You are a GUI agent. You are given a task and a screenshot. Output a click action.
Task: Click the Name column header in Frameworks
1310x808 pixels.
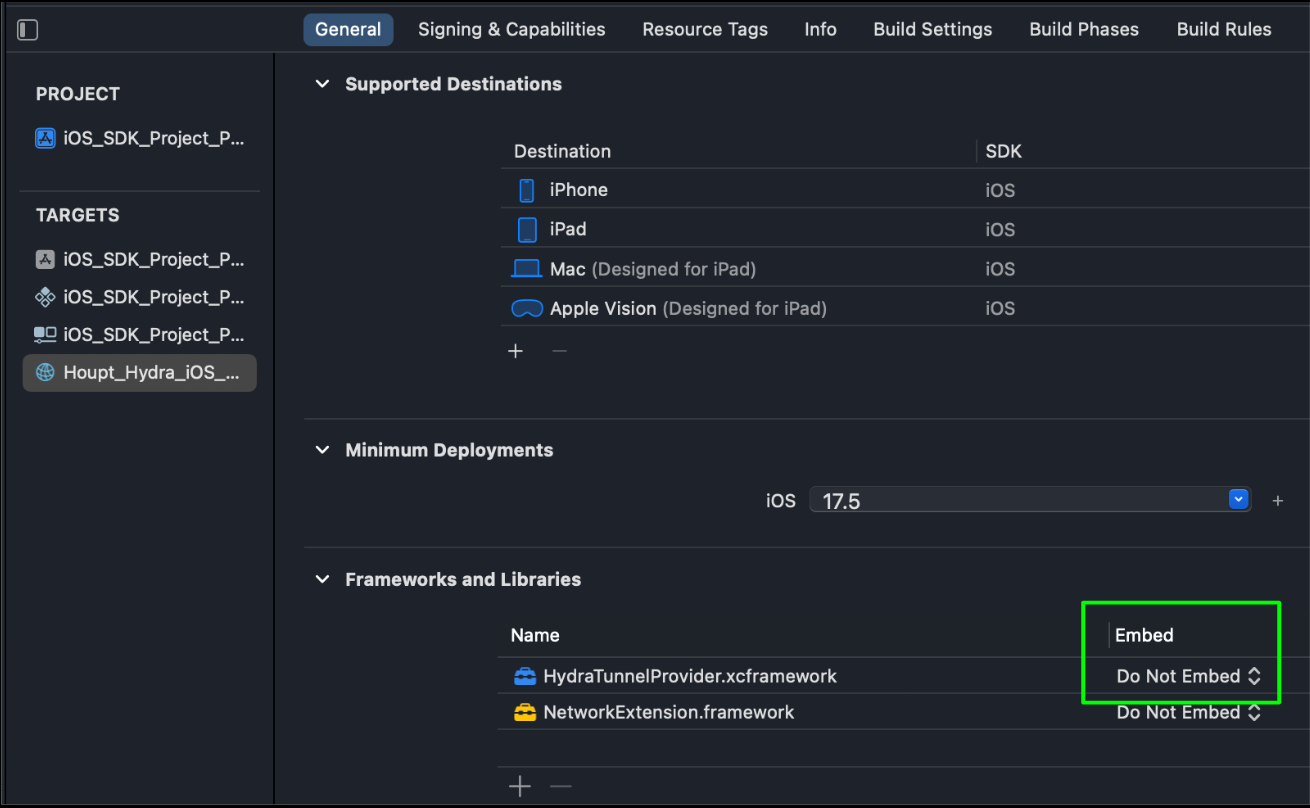click(x=535, y=635)
